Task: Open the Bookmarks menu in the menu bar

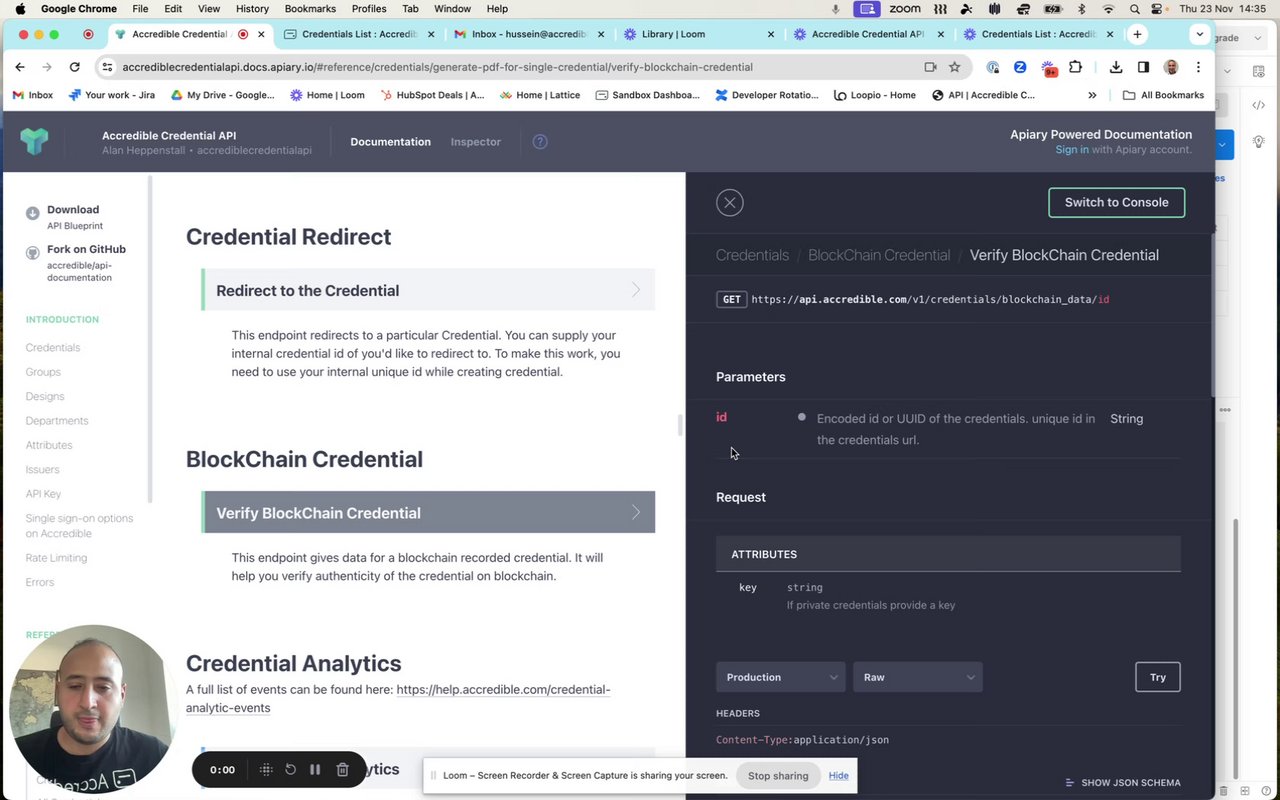Action: point(310,9)
